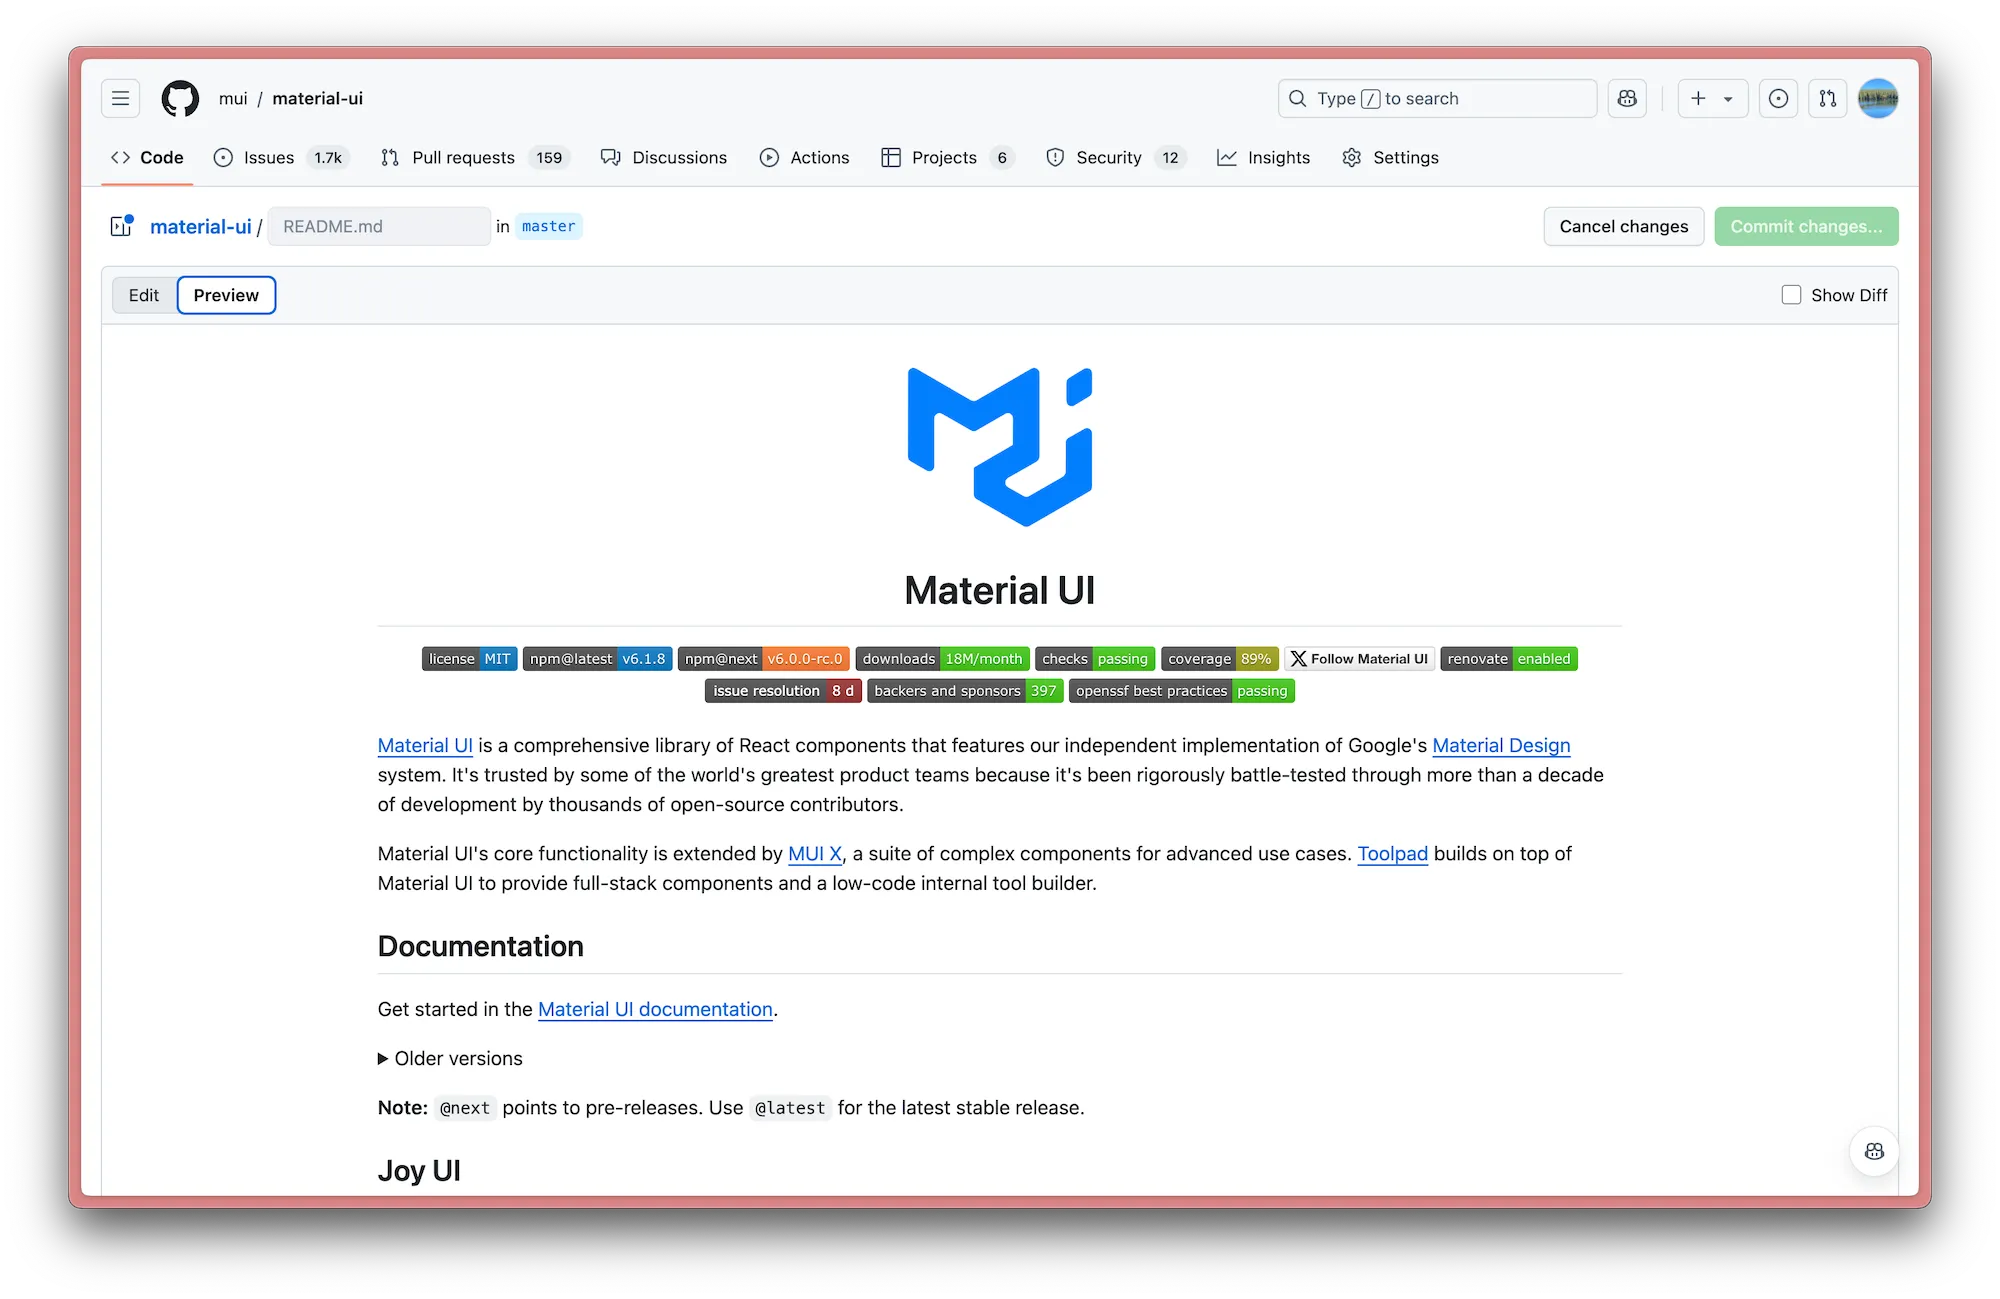The width and height of the screenshot is (2000, 1299).
Task: Open pull requests icon in header
Action: point(1828,98)
